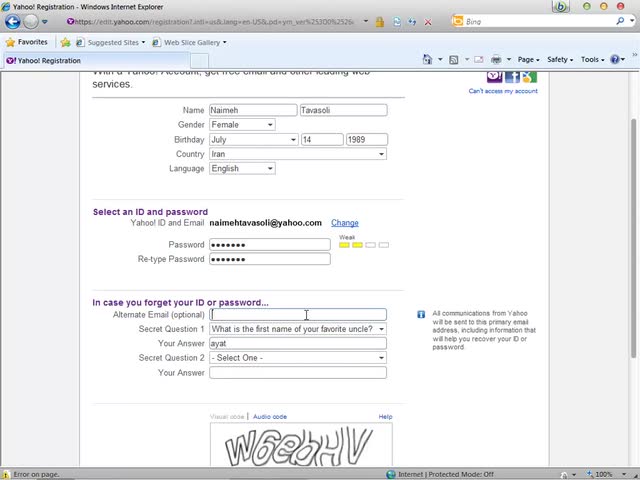Click the security lock icon in address bar
Image resolution: width=640 pixels, height=480 pixels.
click(x=380, y=22)
